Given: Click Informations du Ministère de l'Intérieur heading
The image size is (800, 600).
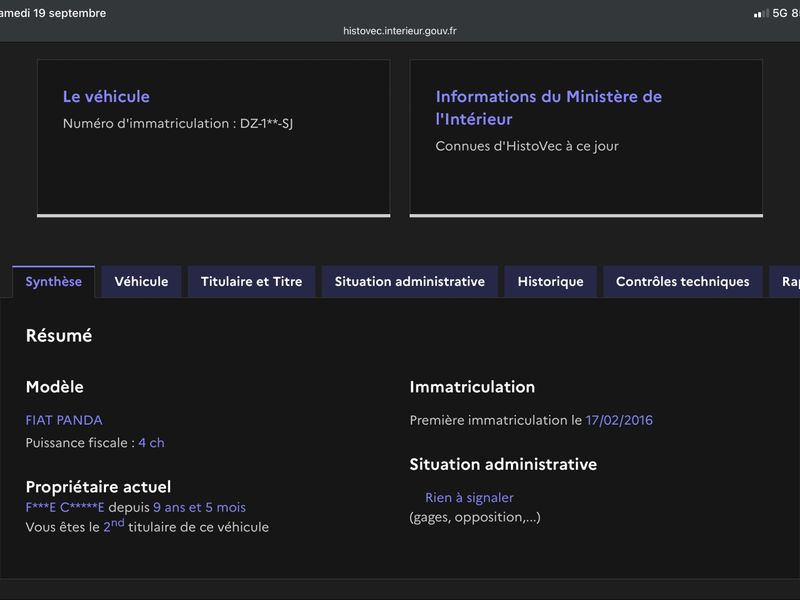Looking at the screenshot, I should [548, 108].
